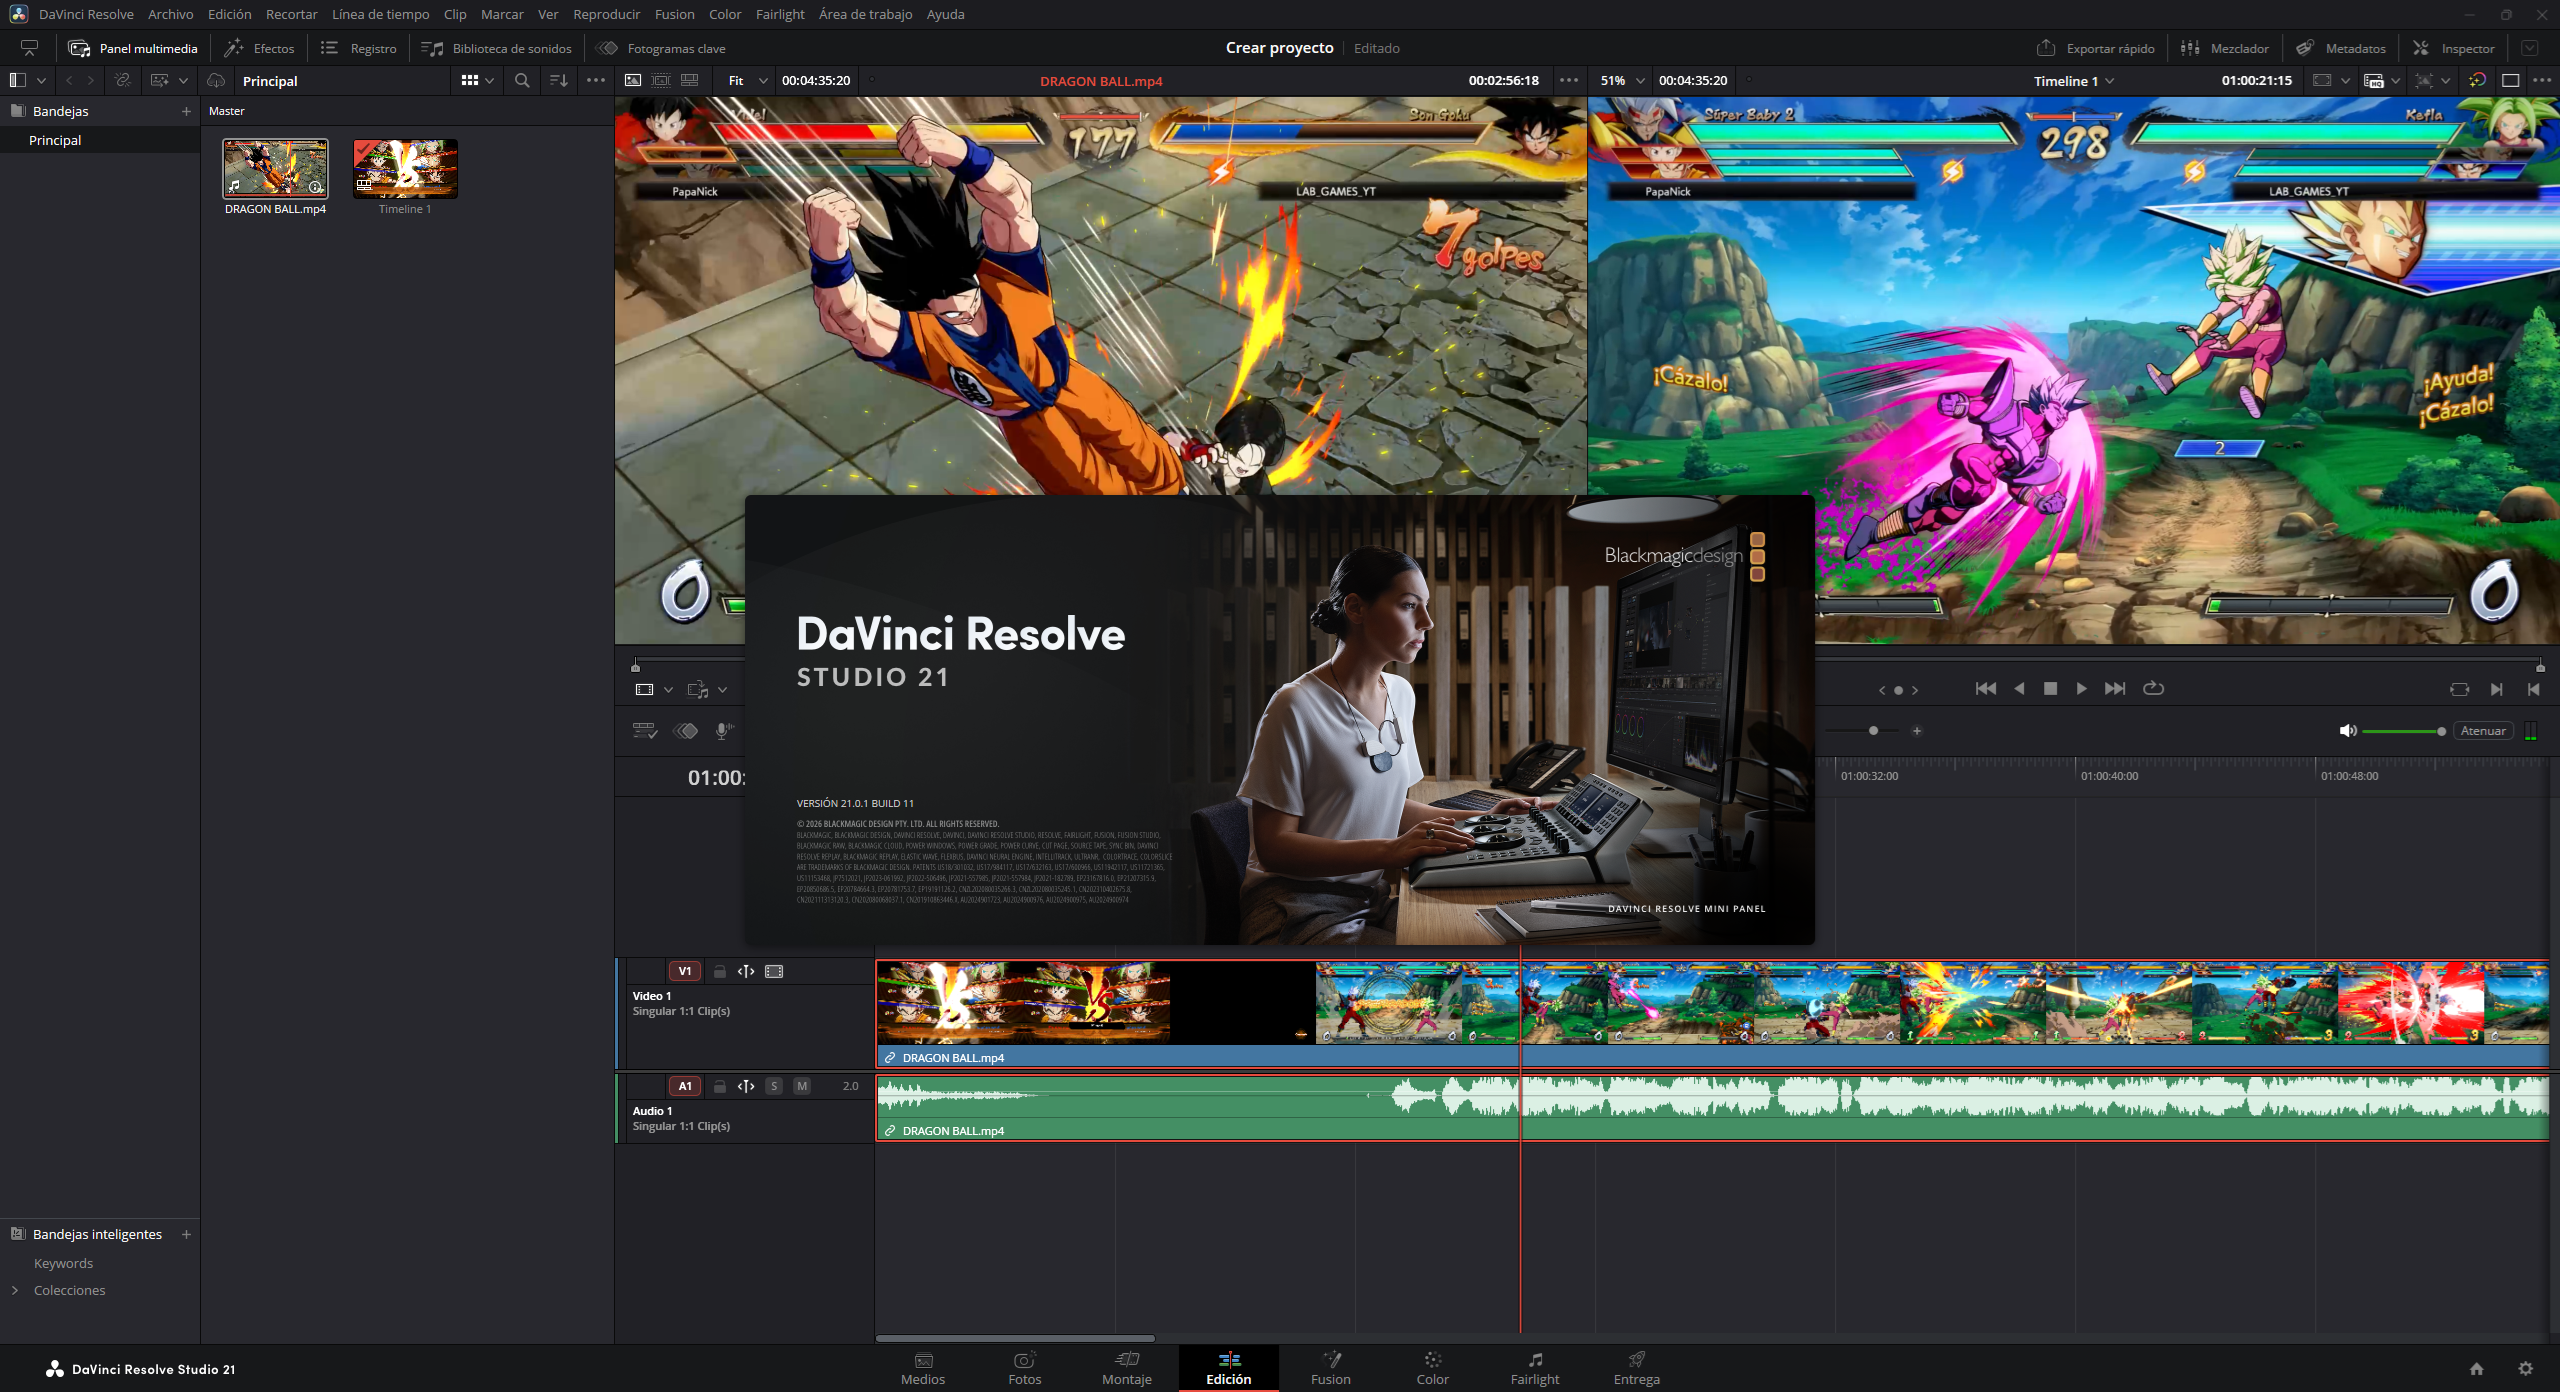Open the media pool search icon

tap(522, 81)
